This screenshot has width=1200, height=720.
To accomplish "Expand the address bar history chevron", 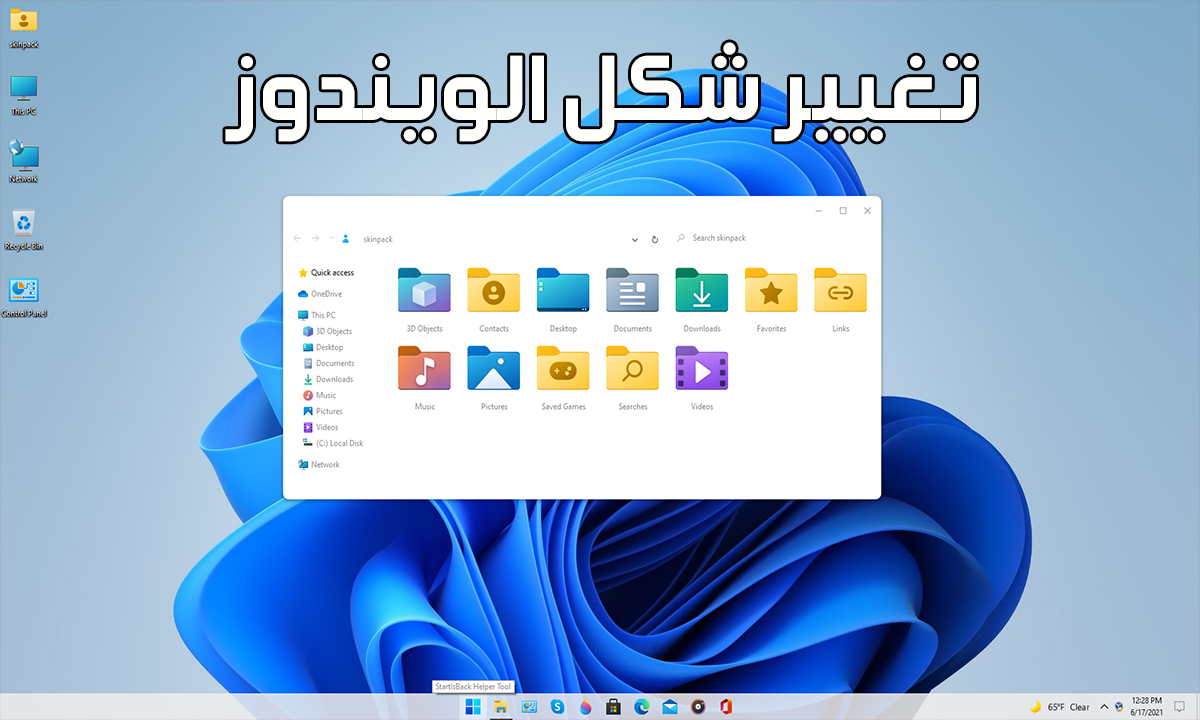I will [635, 240].
